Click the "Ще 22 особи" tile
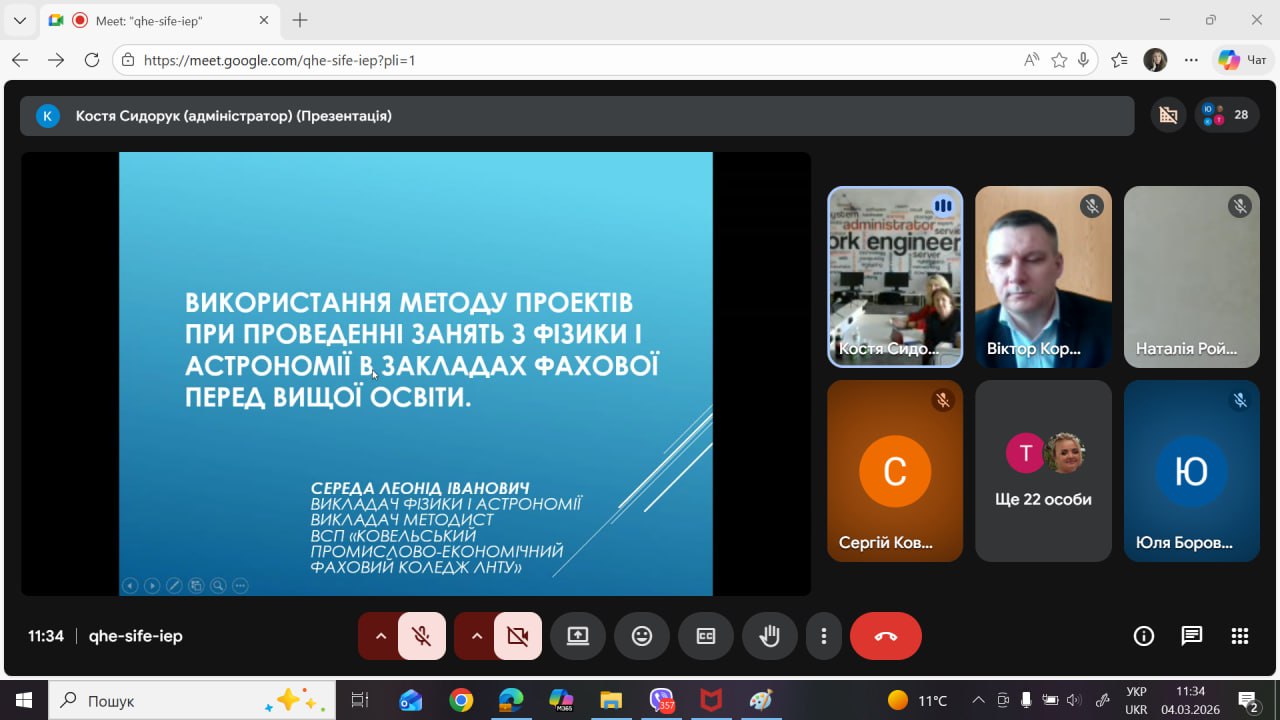The width and height of the screenshot is (1280, 720). pos(1043,471)
